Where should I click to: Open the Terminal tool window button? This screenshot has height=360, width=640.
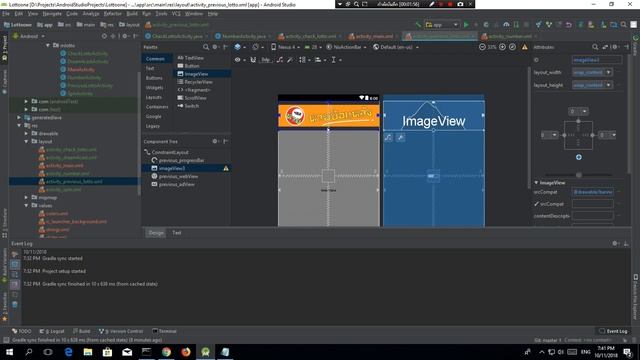[x=164, y=331]
